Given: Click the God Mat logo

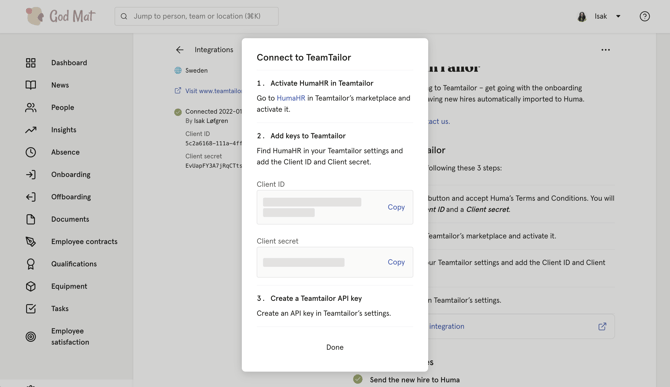Looking at the screenshot, I should tap(60, 16).
